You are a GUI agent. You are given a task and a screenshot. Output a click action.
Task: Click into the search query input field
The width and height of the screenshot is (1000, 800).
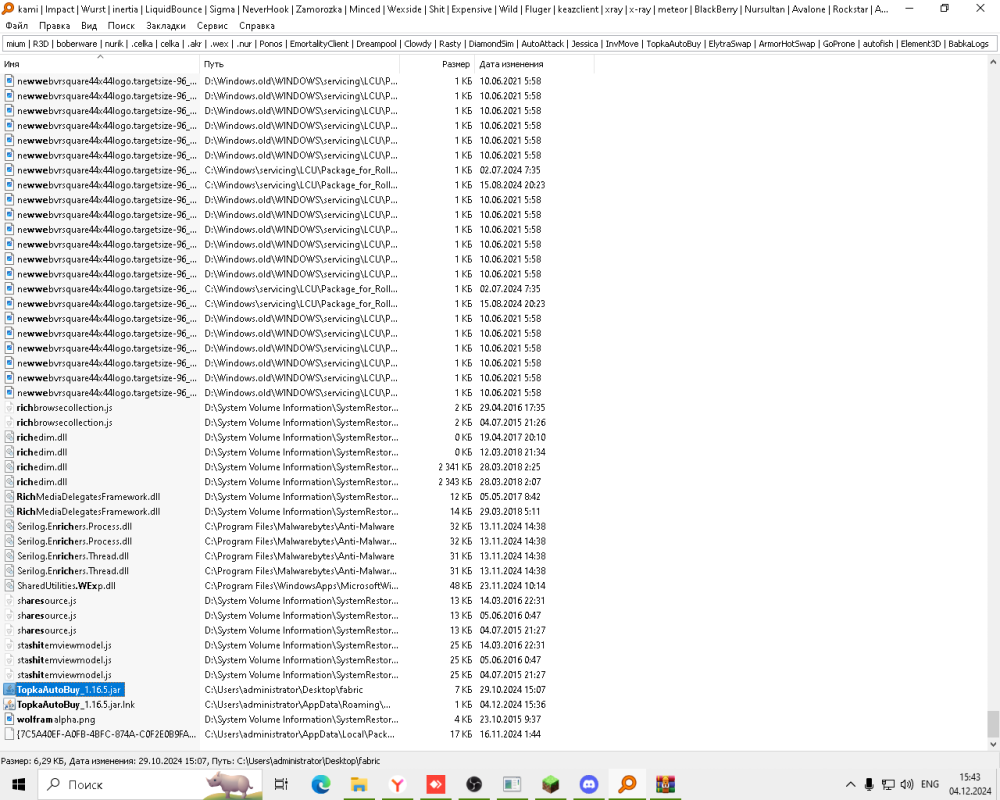coord(499,44)
